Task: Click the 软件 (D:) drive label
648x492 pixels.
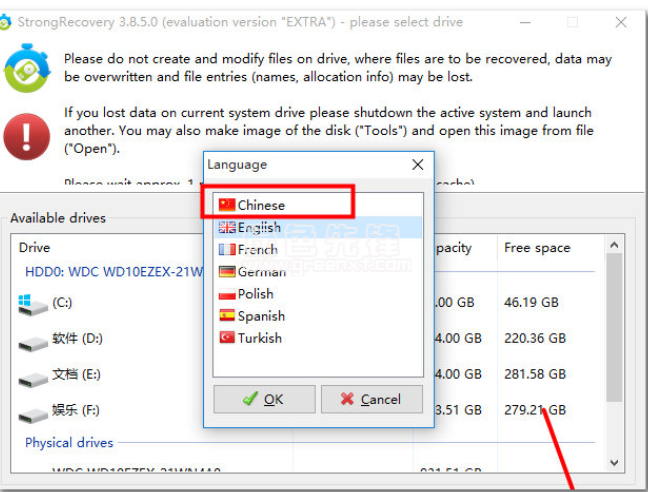Action: [x=77, y=338]
